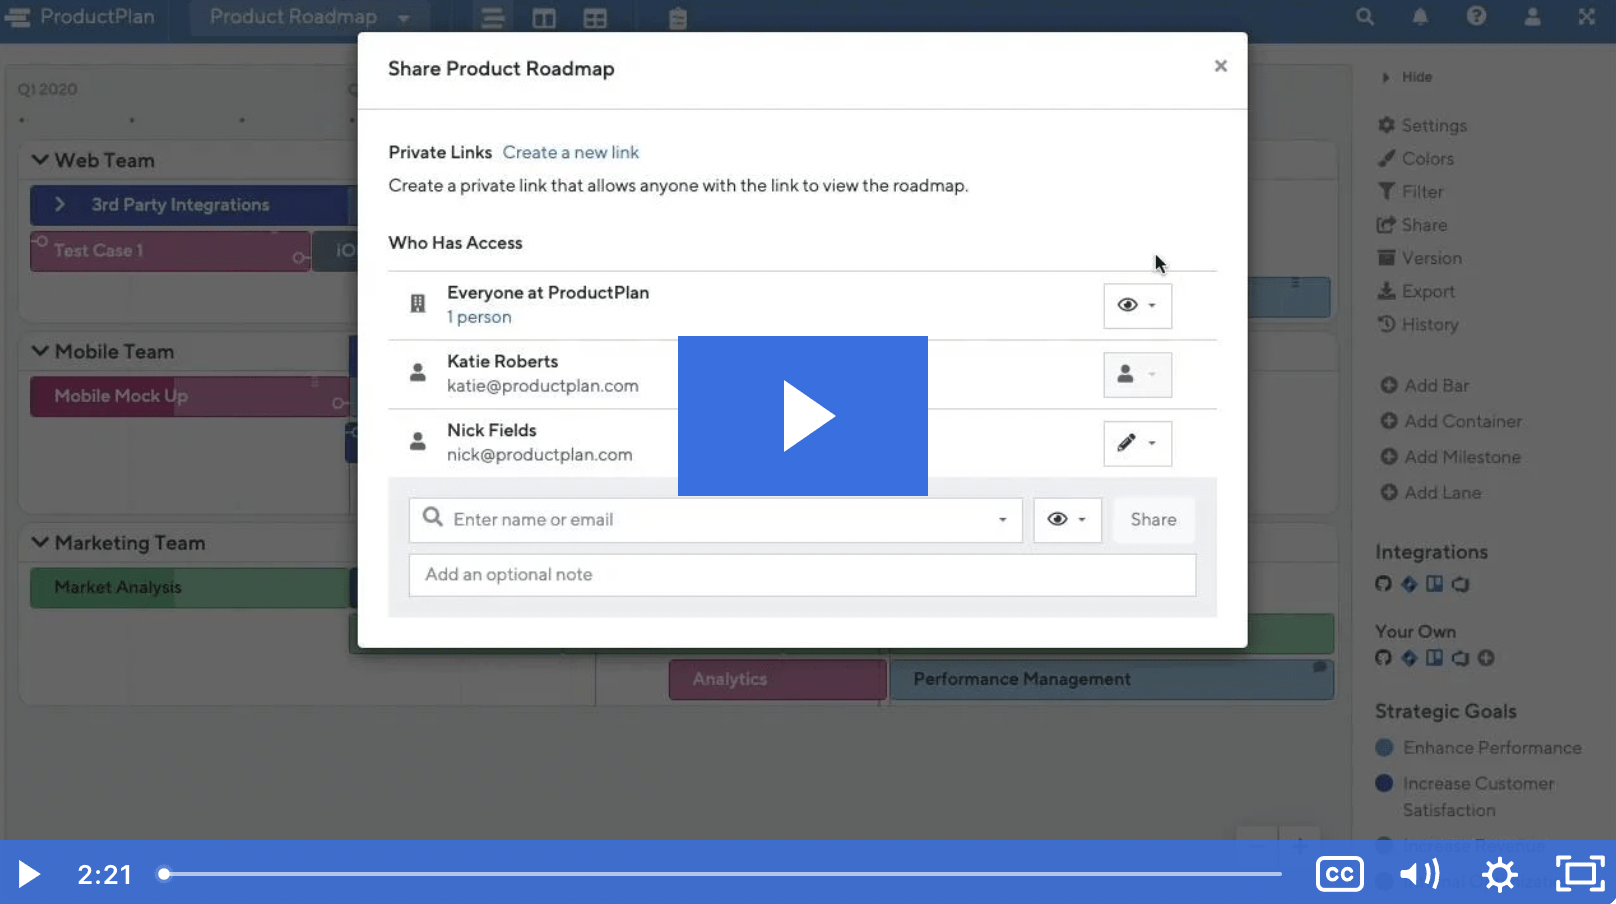Open edit permission dropdown for Nick Fields

pos(1137,443)
